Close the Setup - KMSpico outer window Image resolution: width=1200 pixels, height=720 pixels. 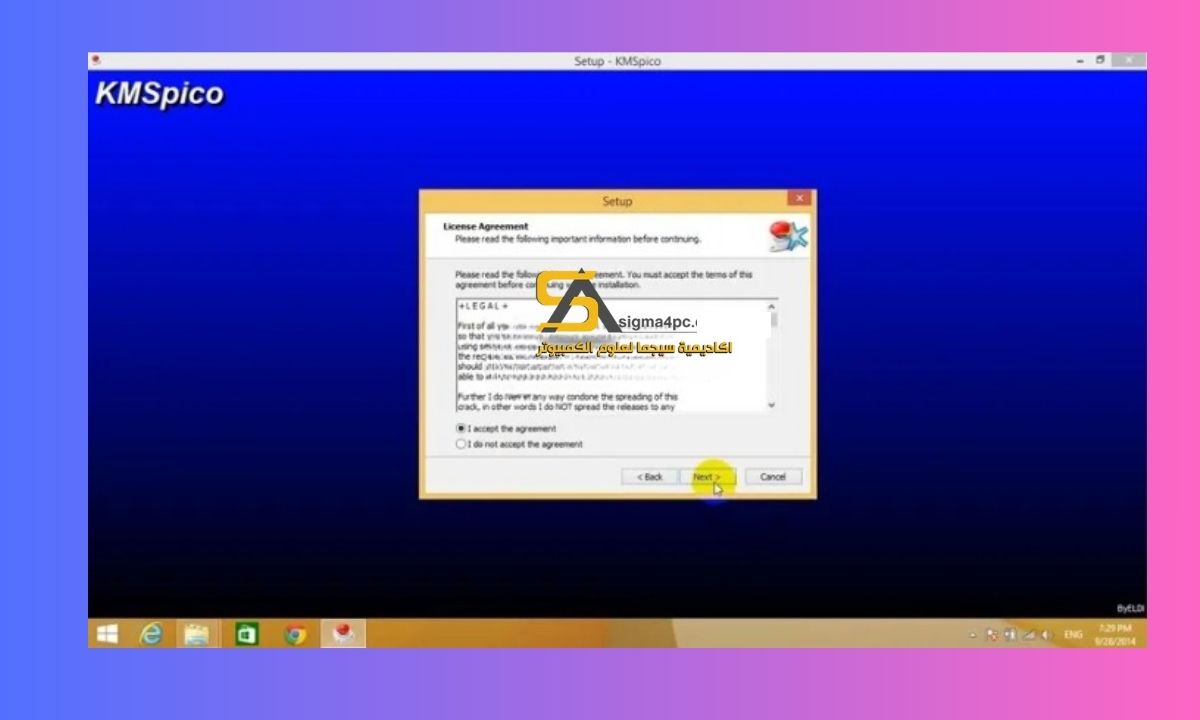[x=1129, y=61]
